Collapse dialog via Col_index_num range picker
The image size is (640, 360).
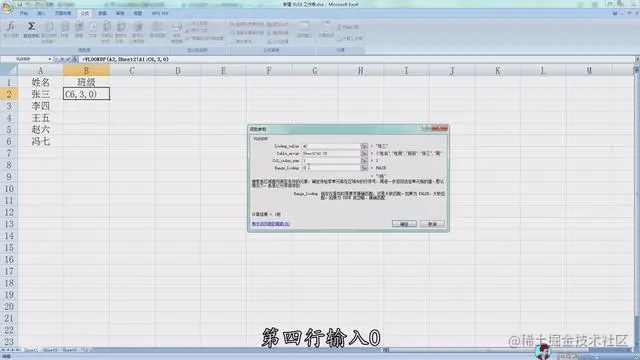tap(364, 161)
